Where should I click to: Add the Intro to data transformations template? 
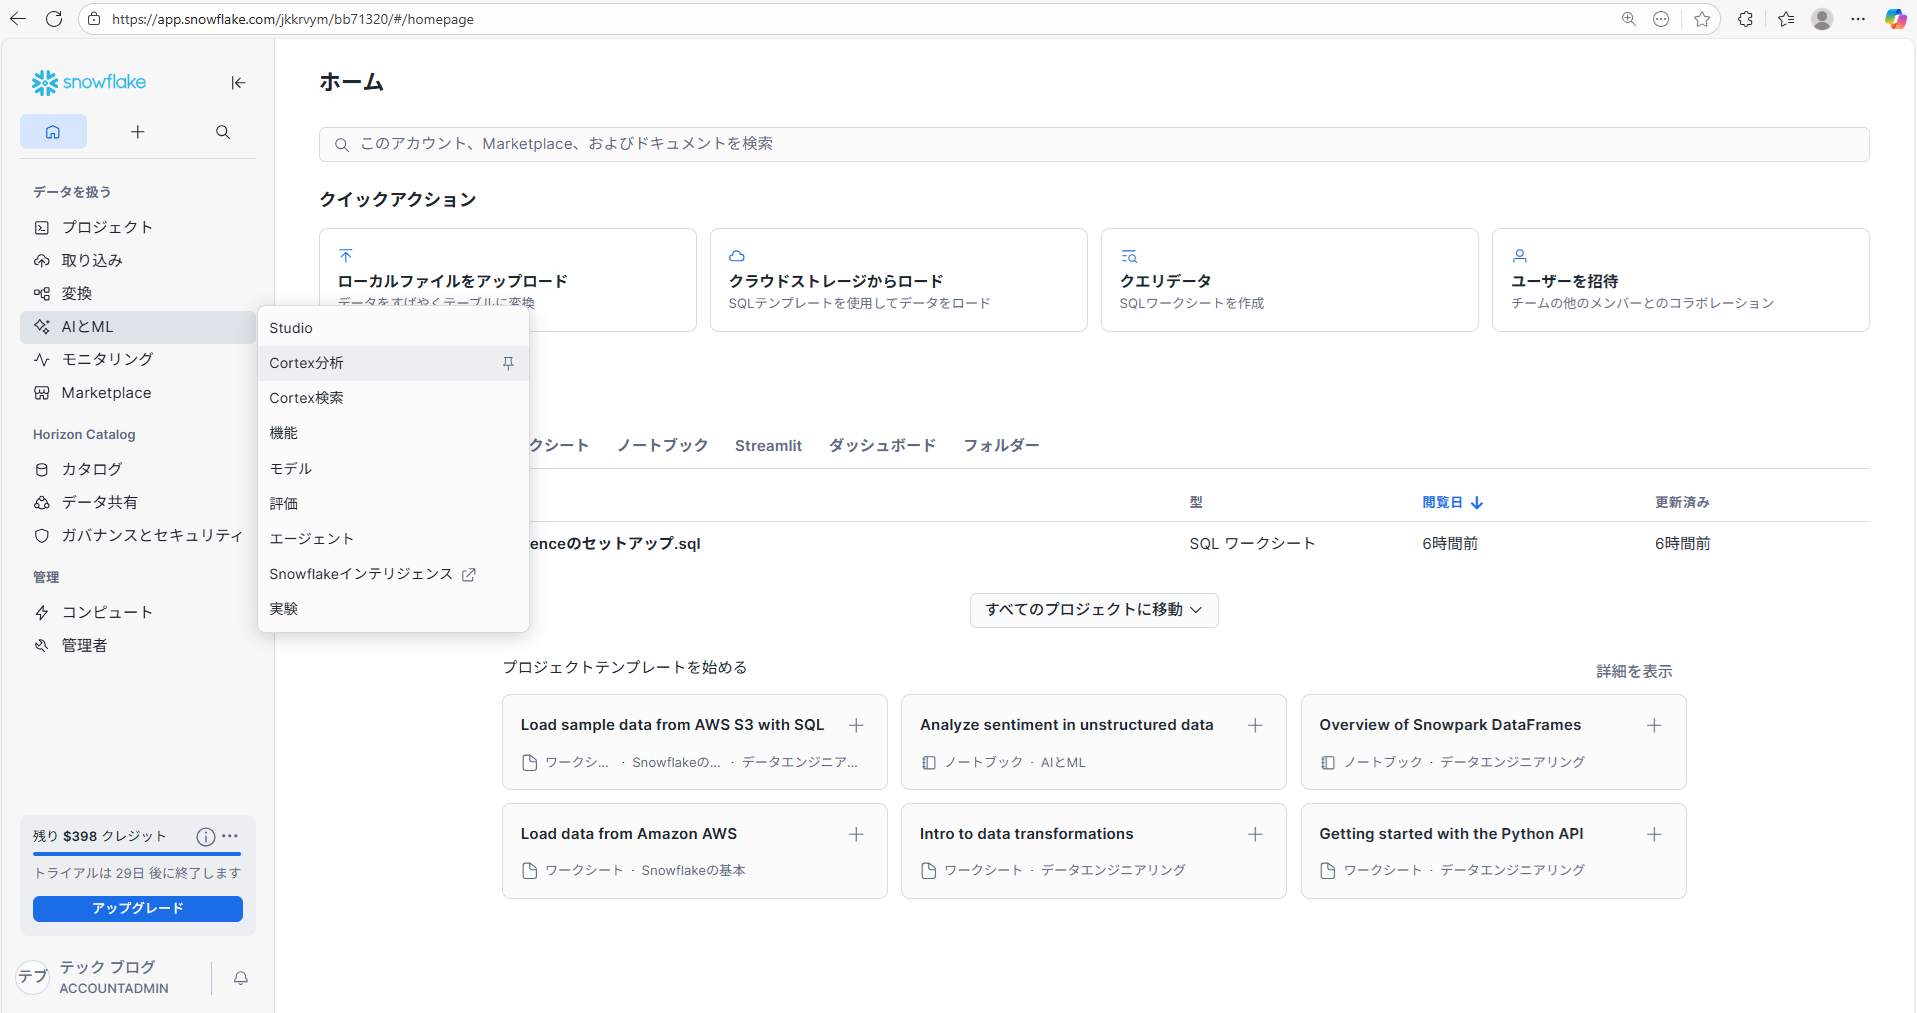1255,834
